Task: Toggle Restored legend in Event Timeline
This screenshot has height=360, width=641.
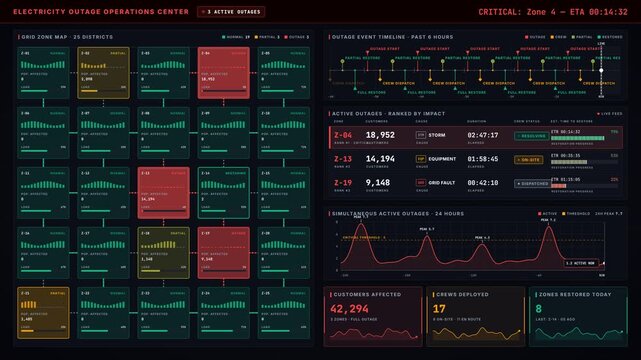Action: point(610,37)
